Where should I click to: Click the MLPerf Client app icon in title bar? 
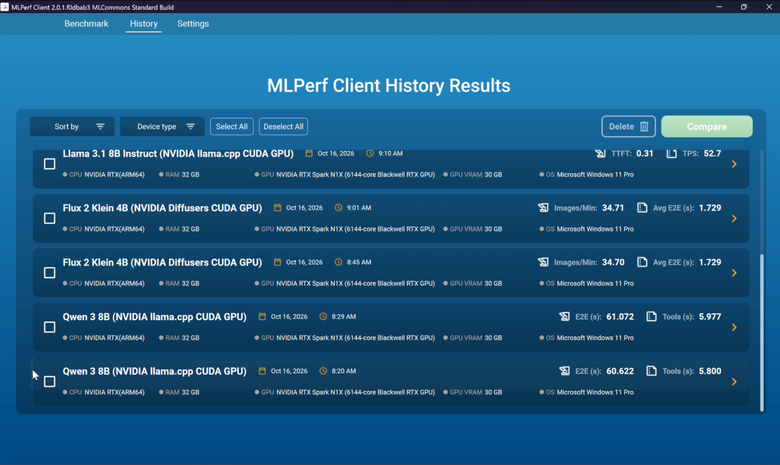(x=4, y=7)
